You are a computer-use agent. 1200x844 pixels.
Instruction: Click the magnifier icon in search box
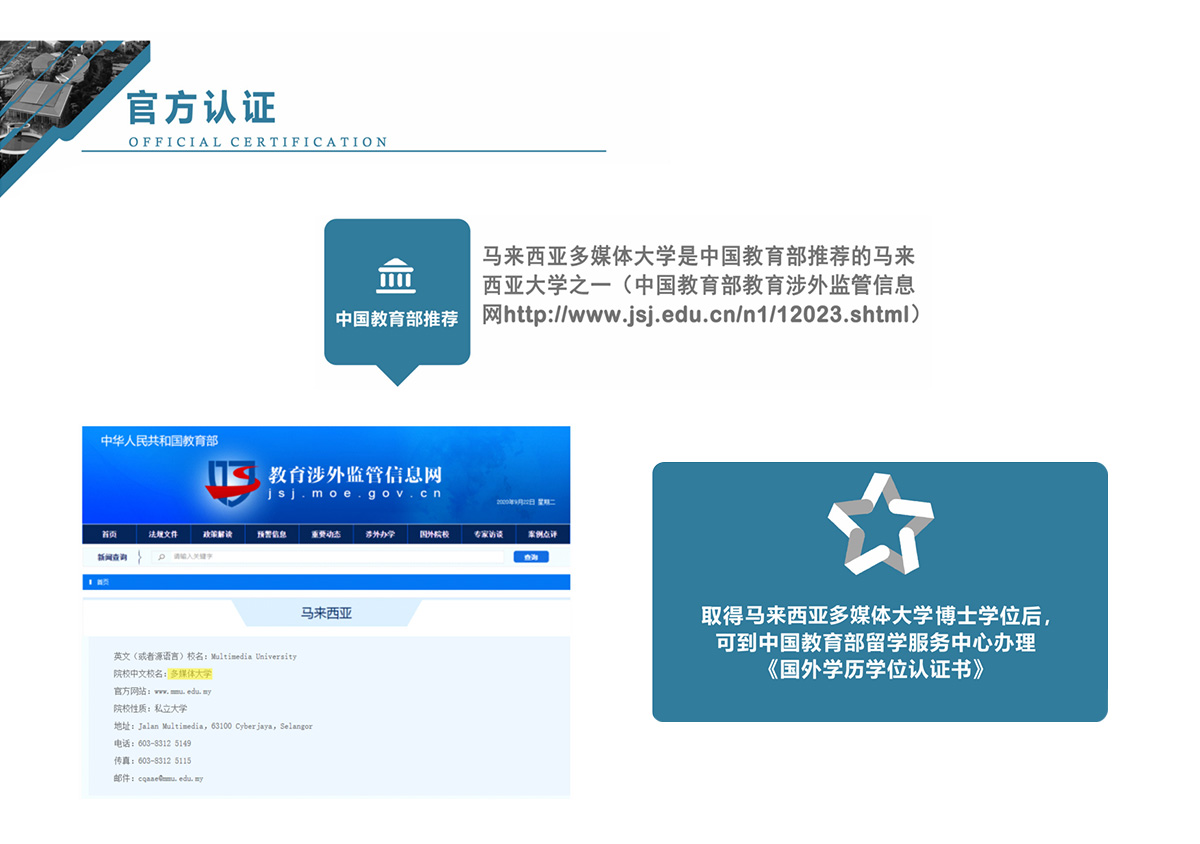(x=162, y=557)
